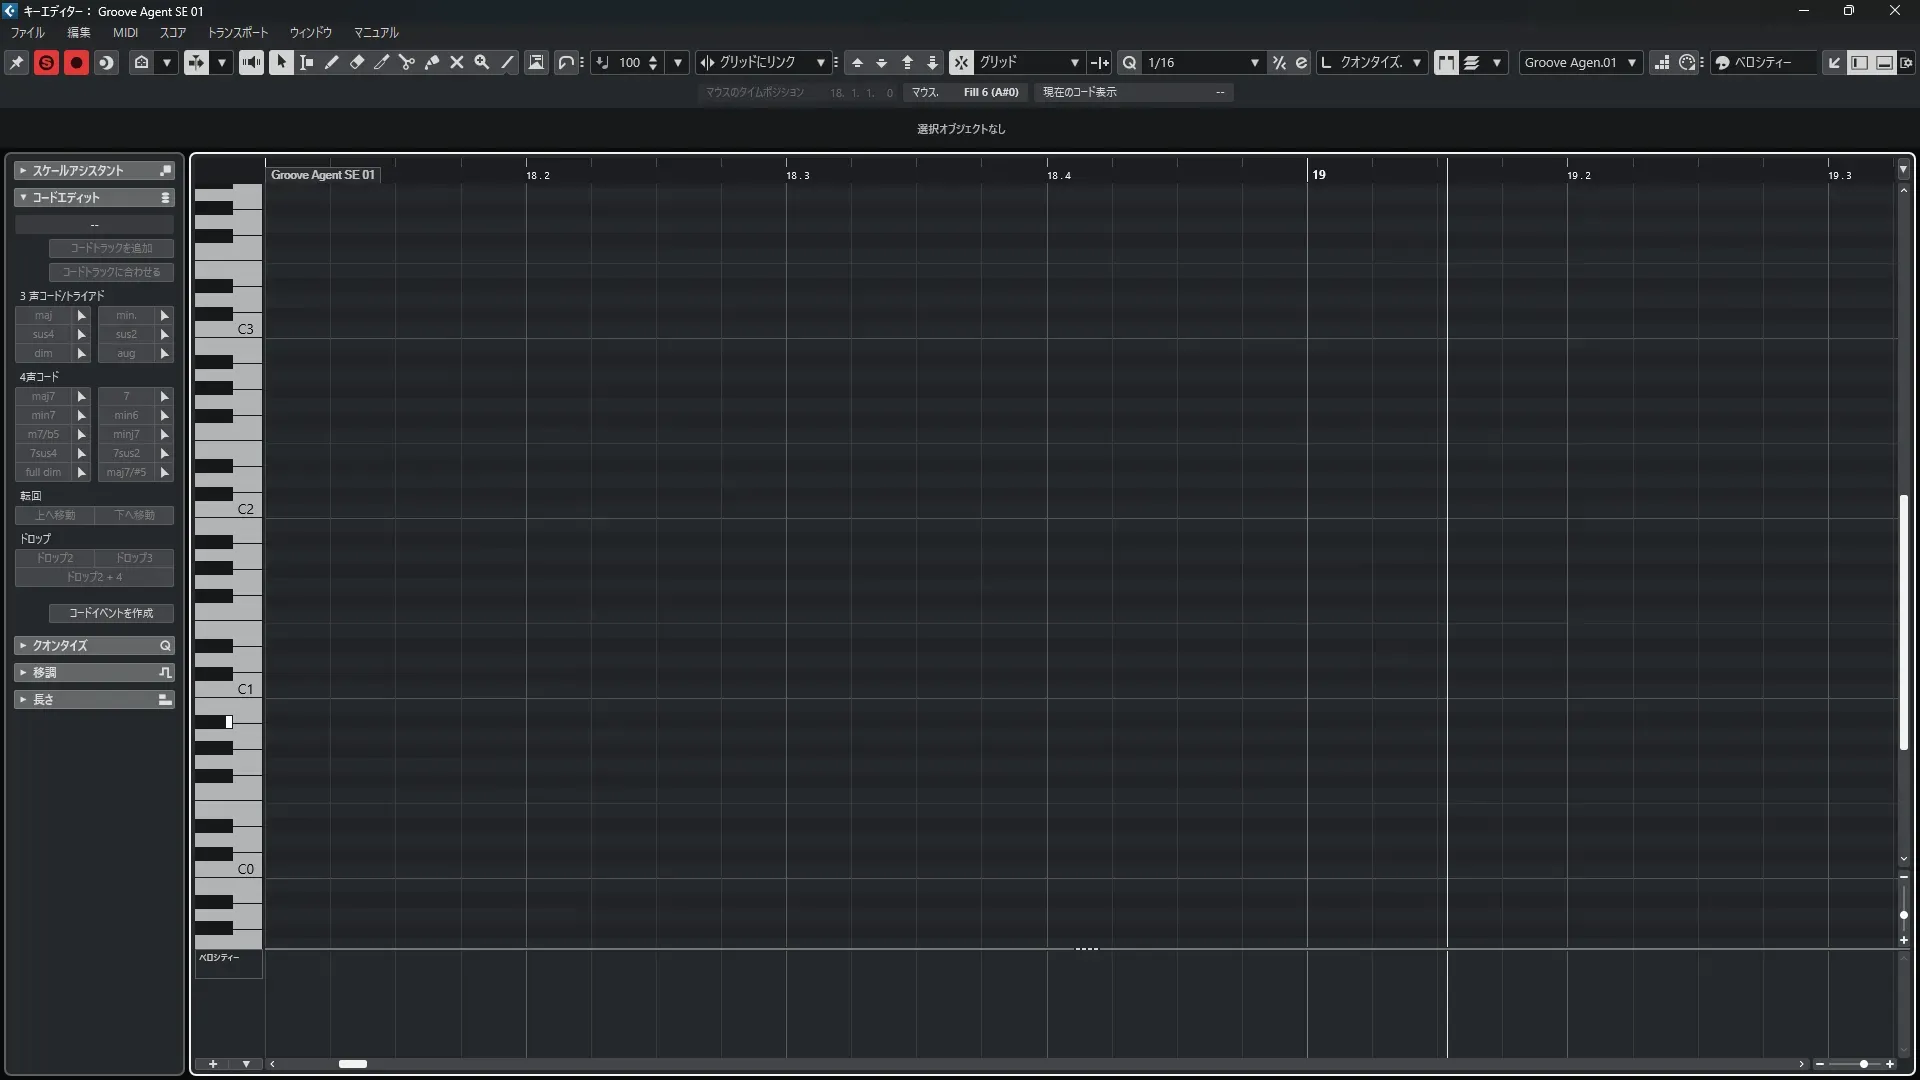Open the MIDI menu
The image size is (1920, 1080).
pyautogui.click(x=125, y=33)
